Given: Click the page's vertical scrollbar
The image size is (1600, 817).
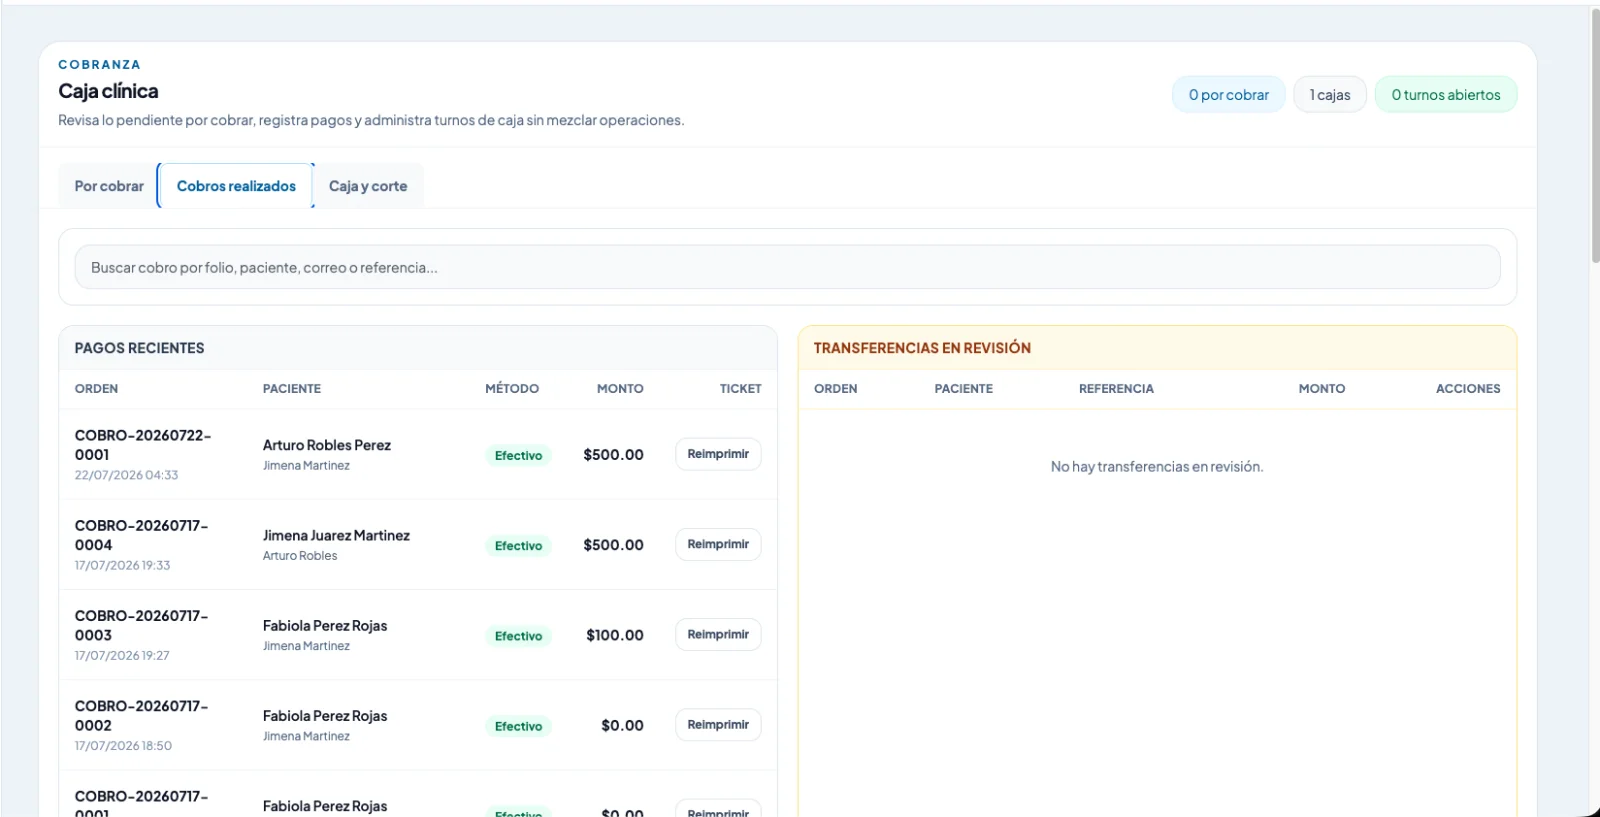Looking at the screenshot, I should tap(1595, 135).
